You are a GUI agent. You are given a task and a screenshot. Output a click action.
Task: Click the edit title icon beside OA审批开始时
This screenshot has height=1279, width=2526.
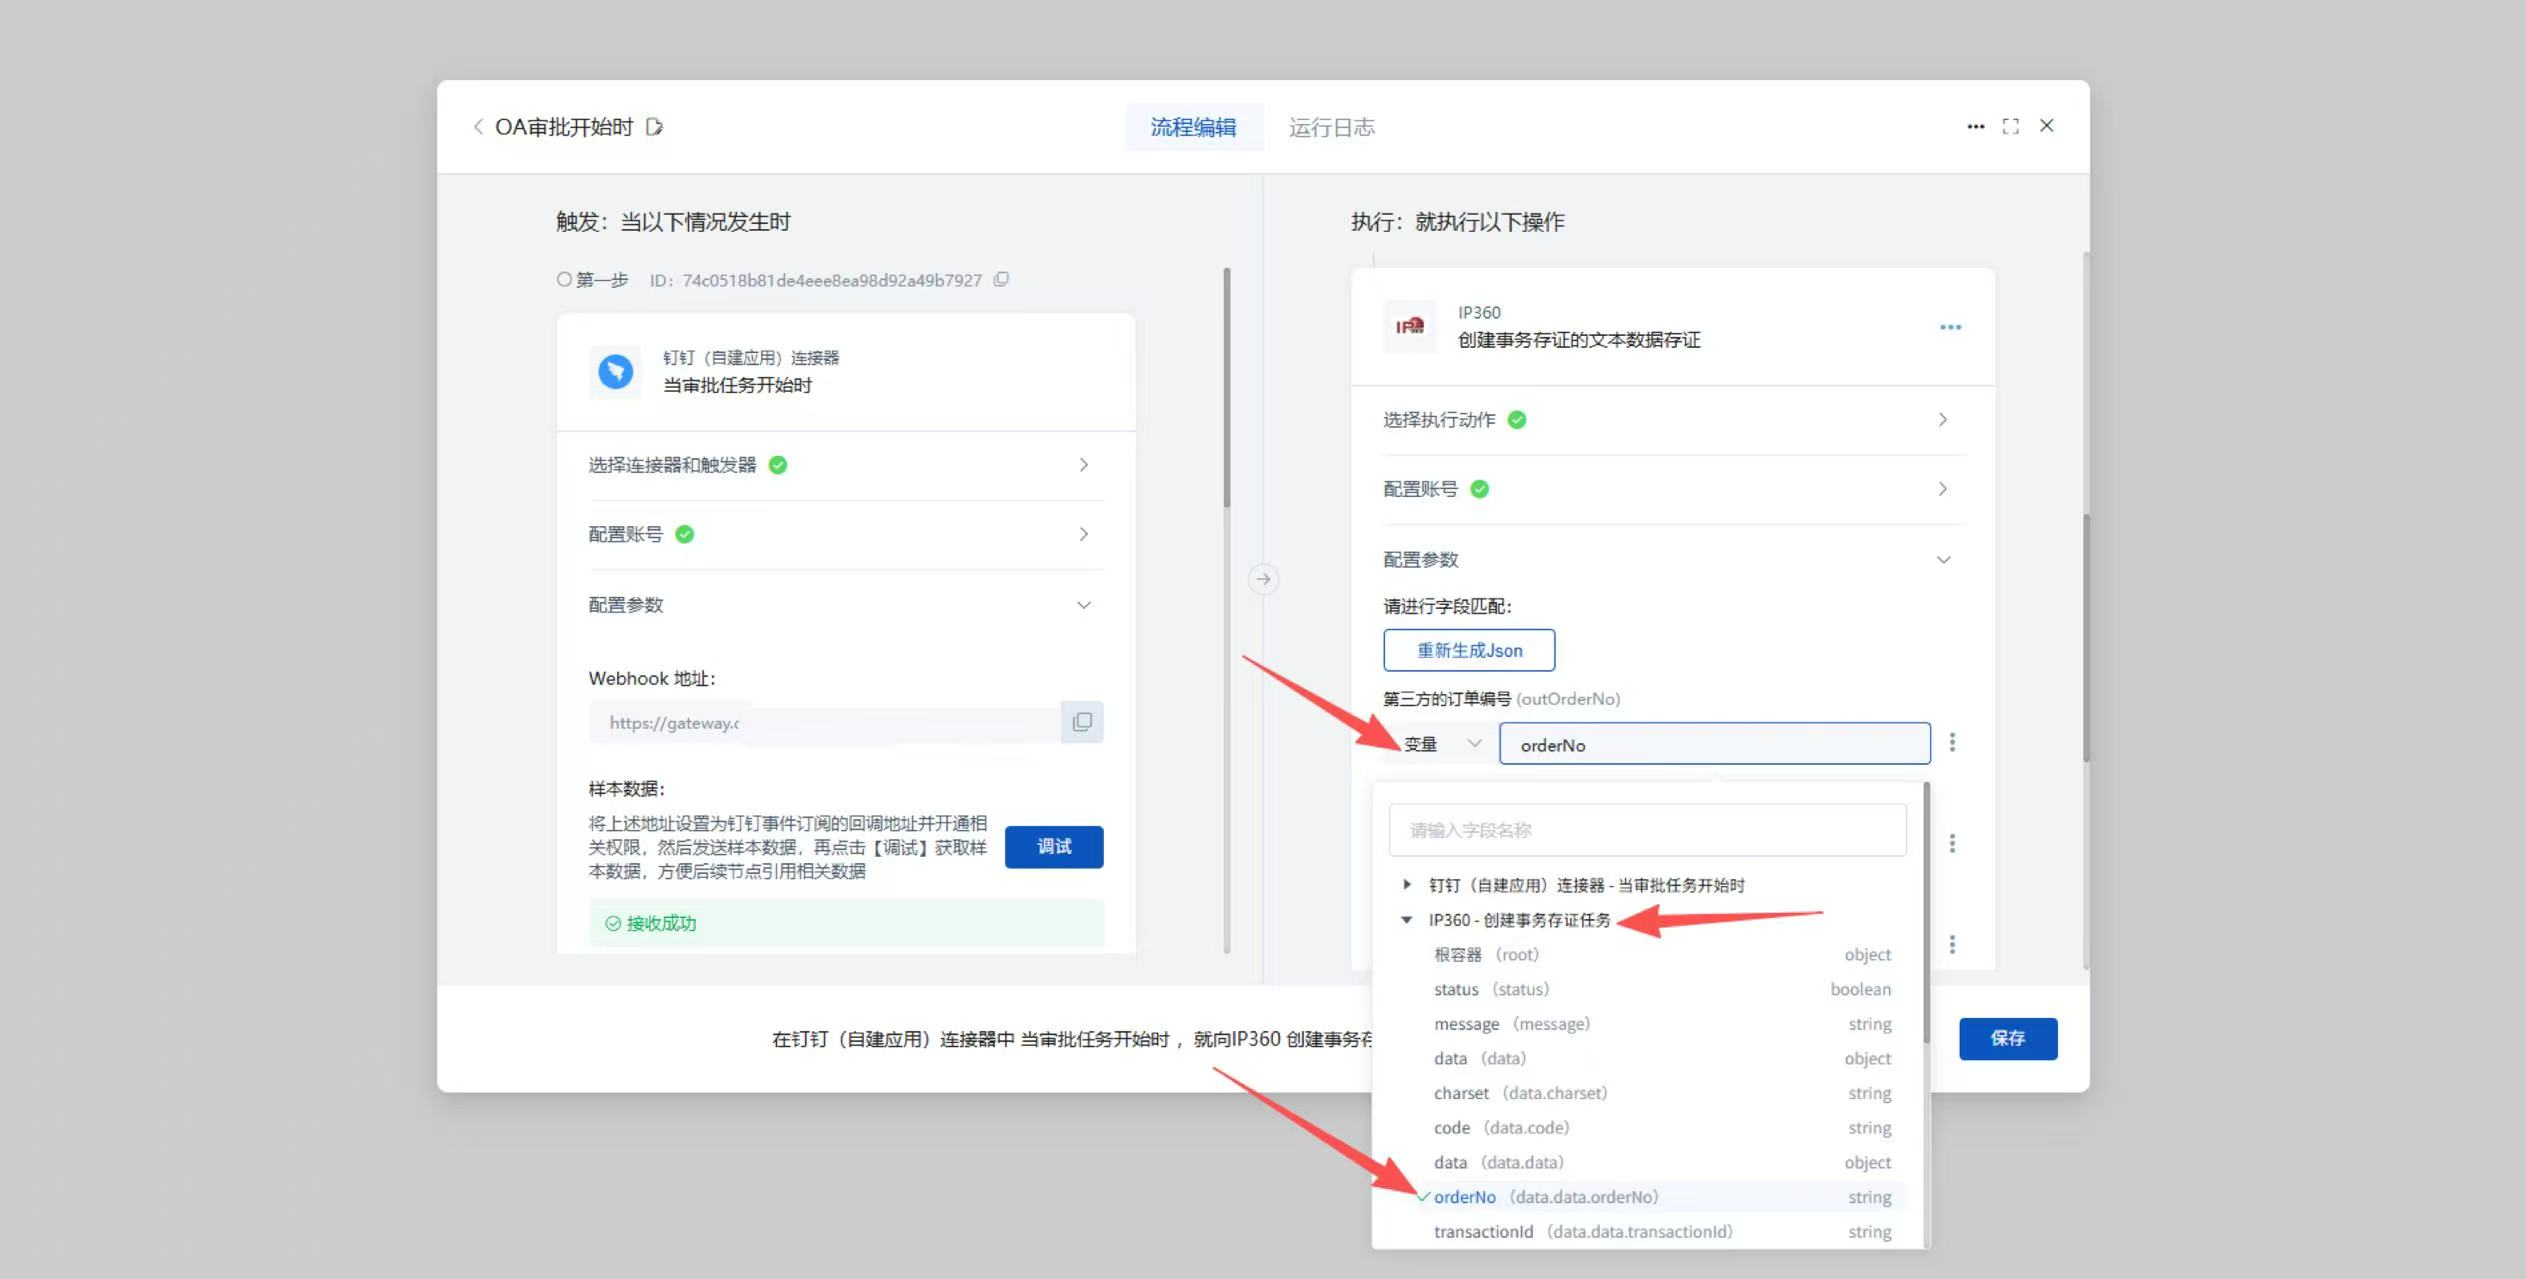(654, 127)
